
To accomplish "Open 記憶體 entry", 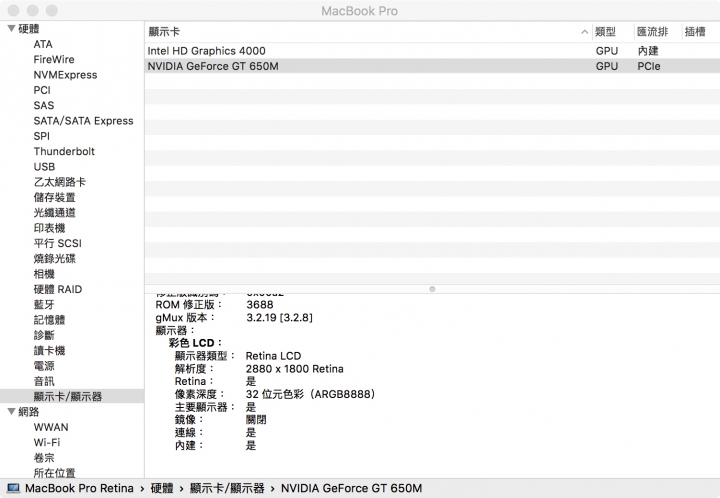I will (49, 320).
